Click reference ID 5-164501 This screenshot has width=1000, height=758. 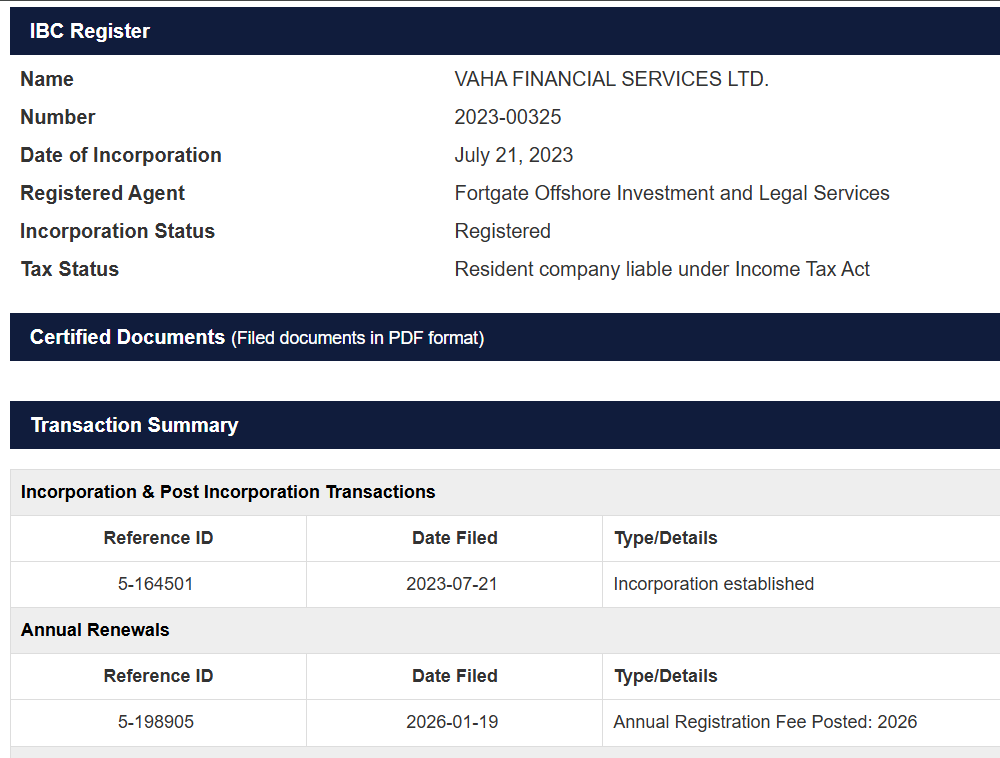(158, 584)
